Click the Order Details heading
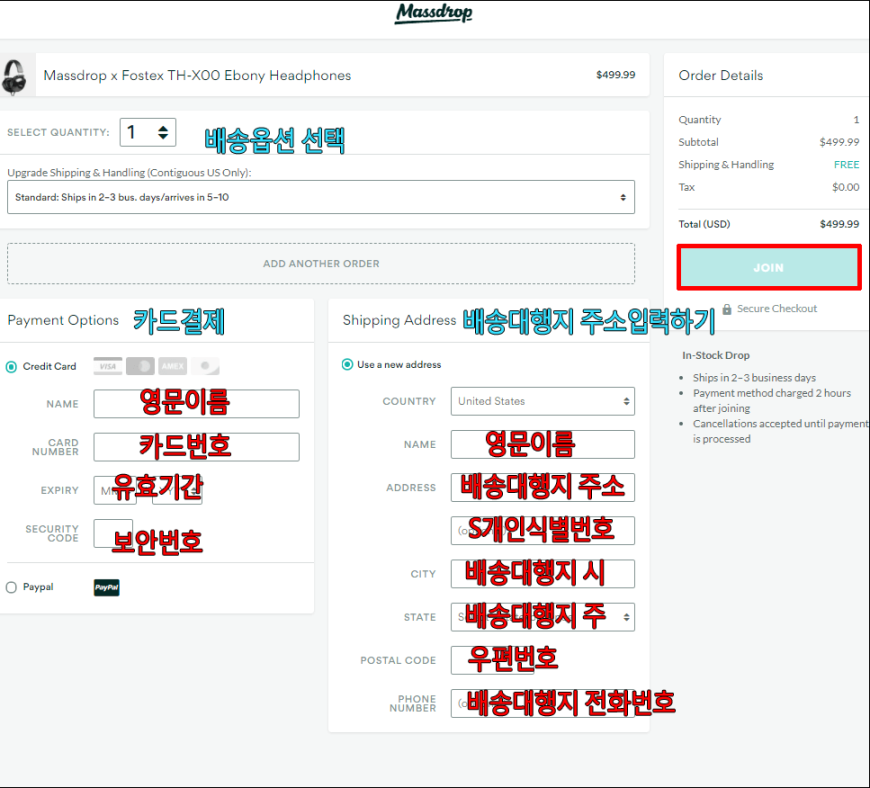 pyautogui.click(x=721, y=75)
